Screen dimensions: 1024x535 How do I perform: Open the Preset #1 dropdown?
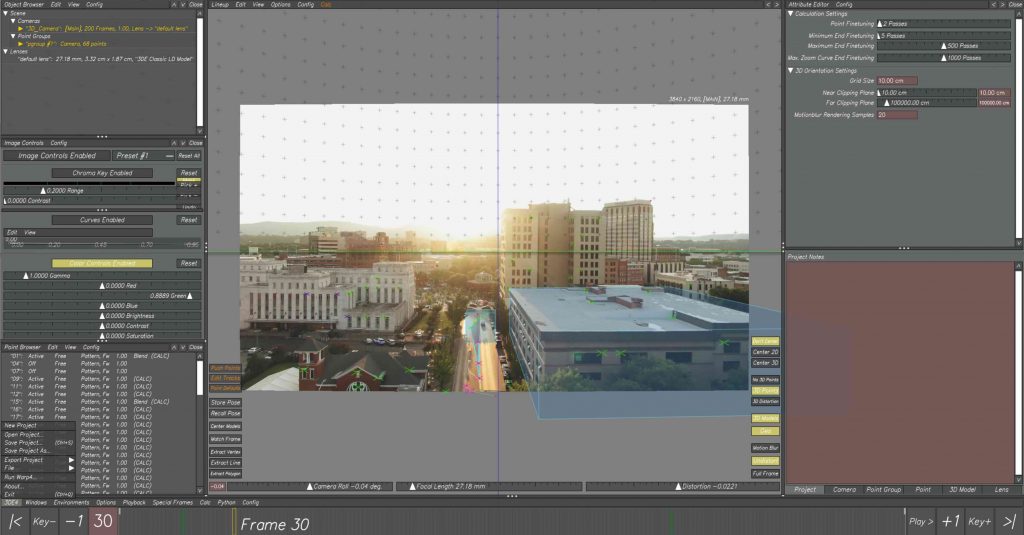coord(143,156)
